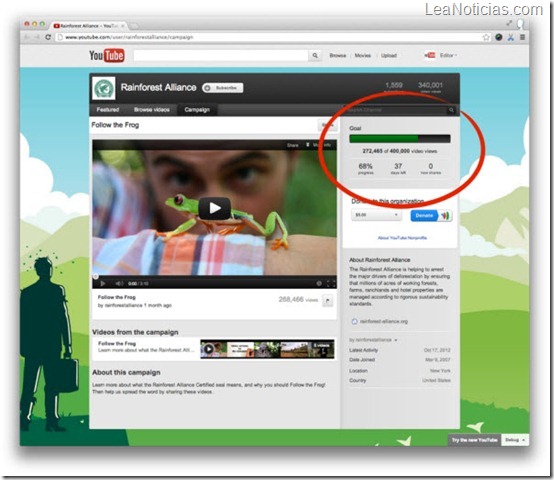
Task: Click the channel search magnifier icon
Action: pyautogui.click(x=451, y=110)
